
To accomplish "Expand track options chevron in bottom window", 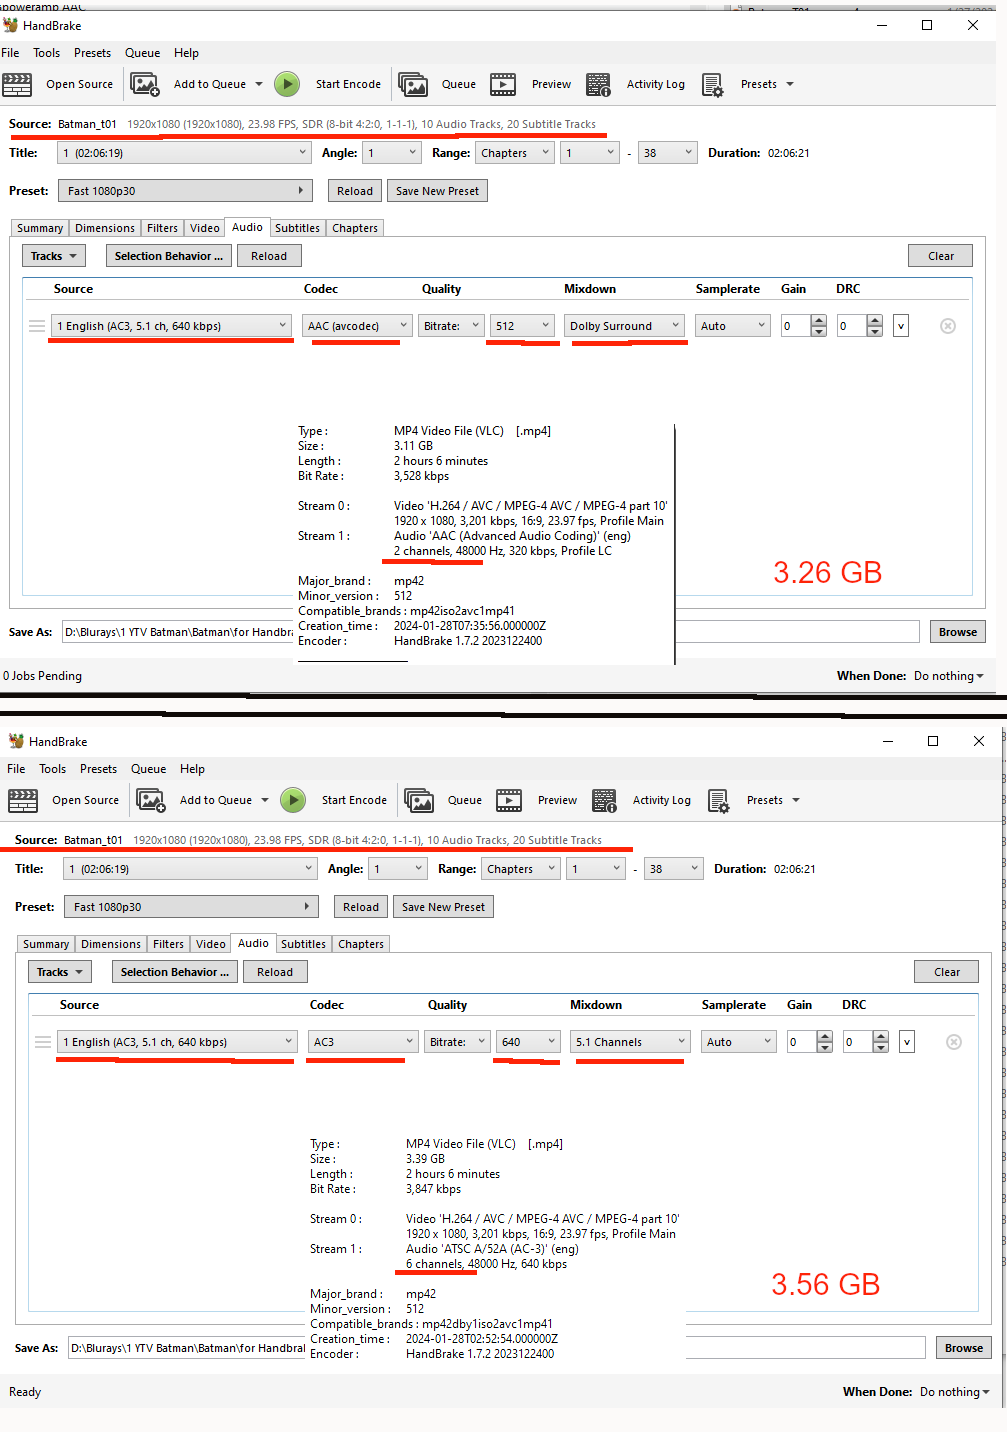I will point(907,1042).
